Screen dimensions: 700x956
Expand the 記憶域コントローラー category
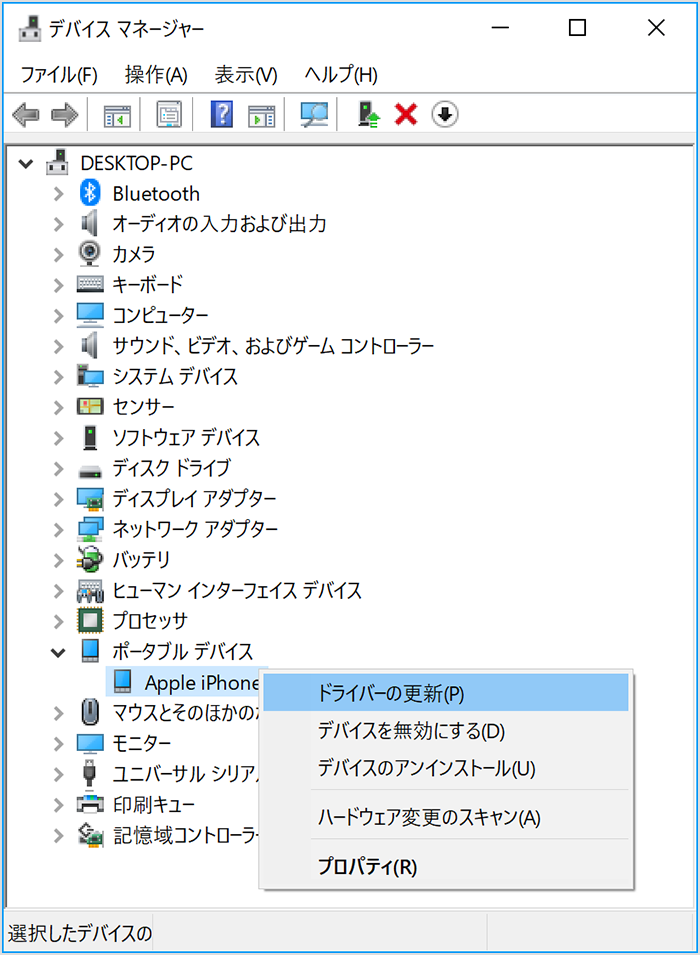(59, 835)
